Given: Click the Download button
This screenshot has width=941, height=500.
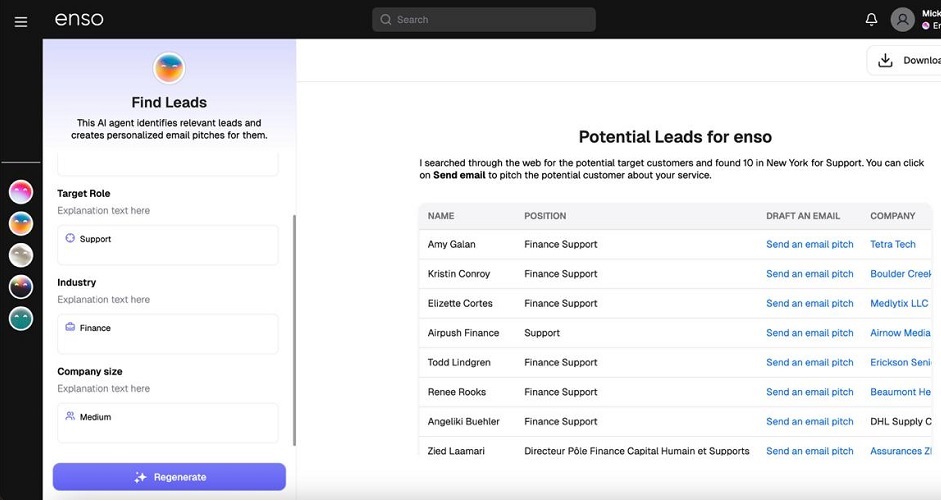Looking at the screenshot, I should (x=904, y=60).
